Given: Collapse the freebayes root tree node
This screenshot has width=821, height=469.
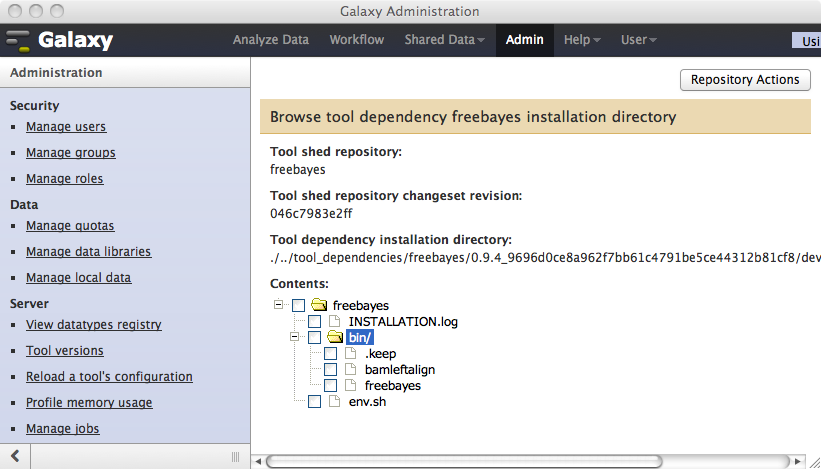Looking at the screenshot, I should pos(279,304).
